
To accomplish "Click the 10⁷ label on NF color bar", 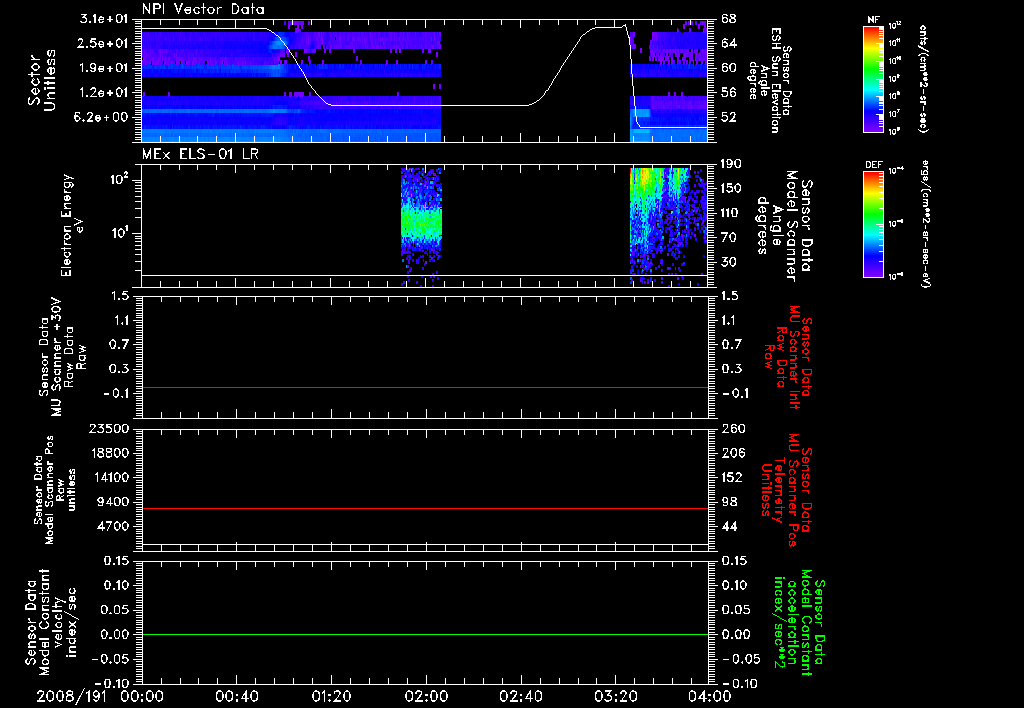I will pos(895,114).
